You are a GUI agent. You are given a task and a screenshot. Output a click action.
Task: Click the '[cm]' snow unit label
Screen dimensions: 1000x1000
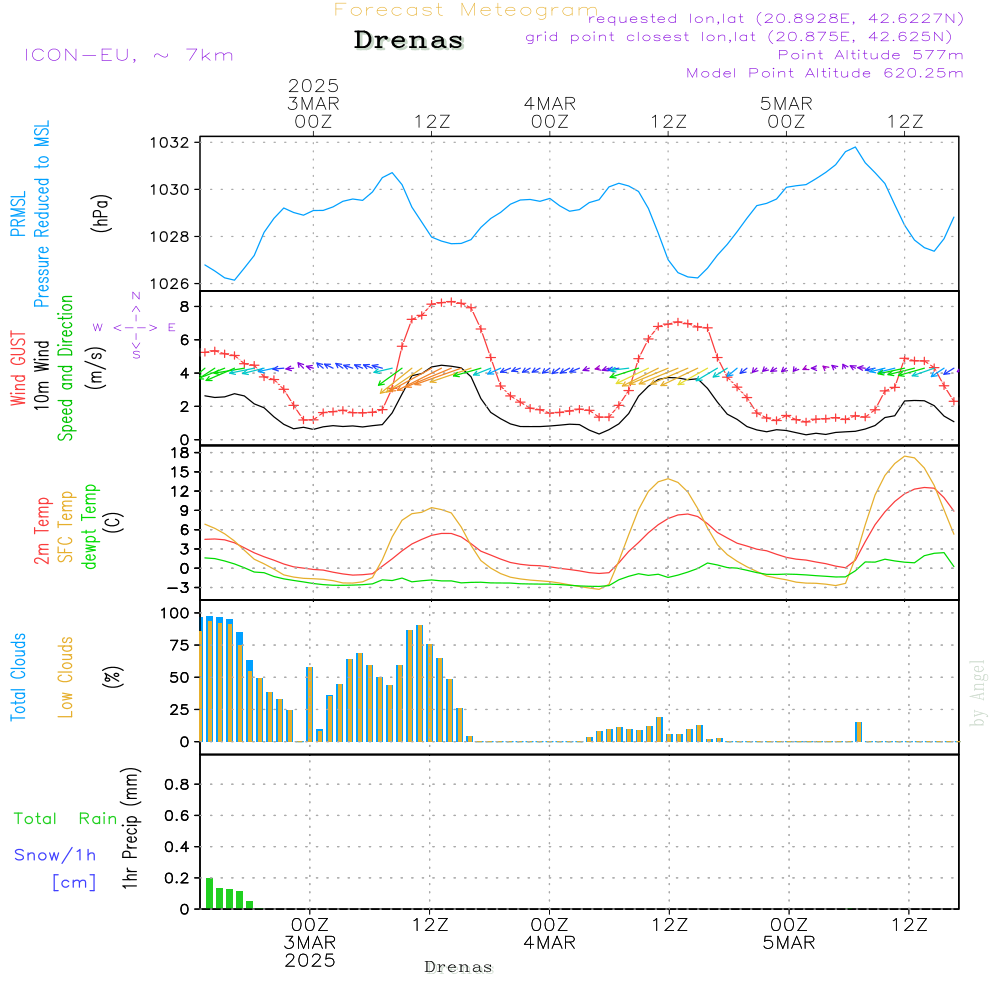tap(74, 883)
